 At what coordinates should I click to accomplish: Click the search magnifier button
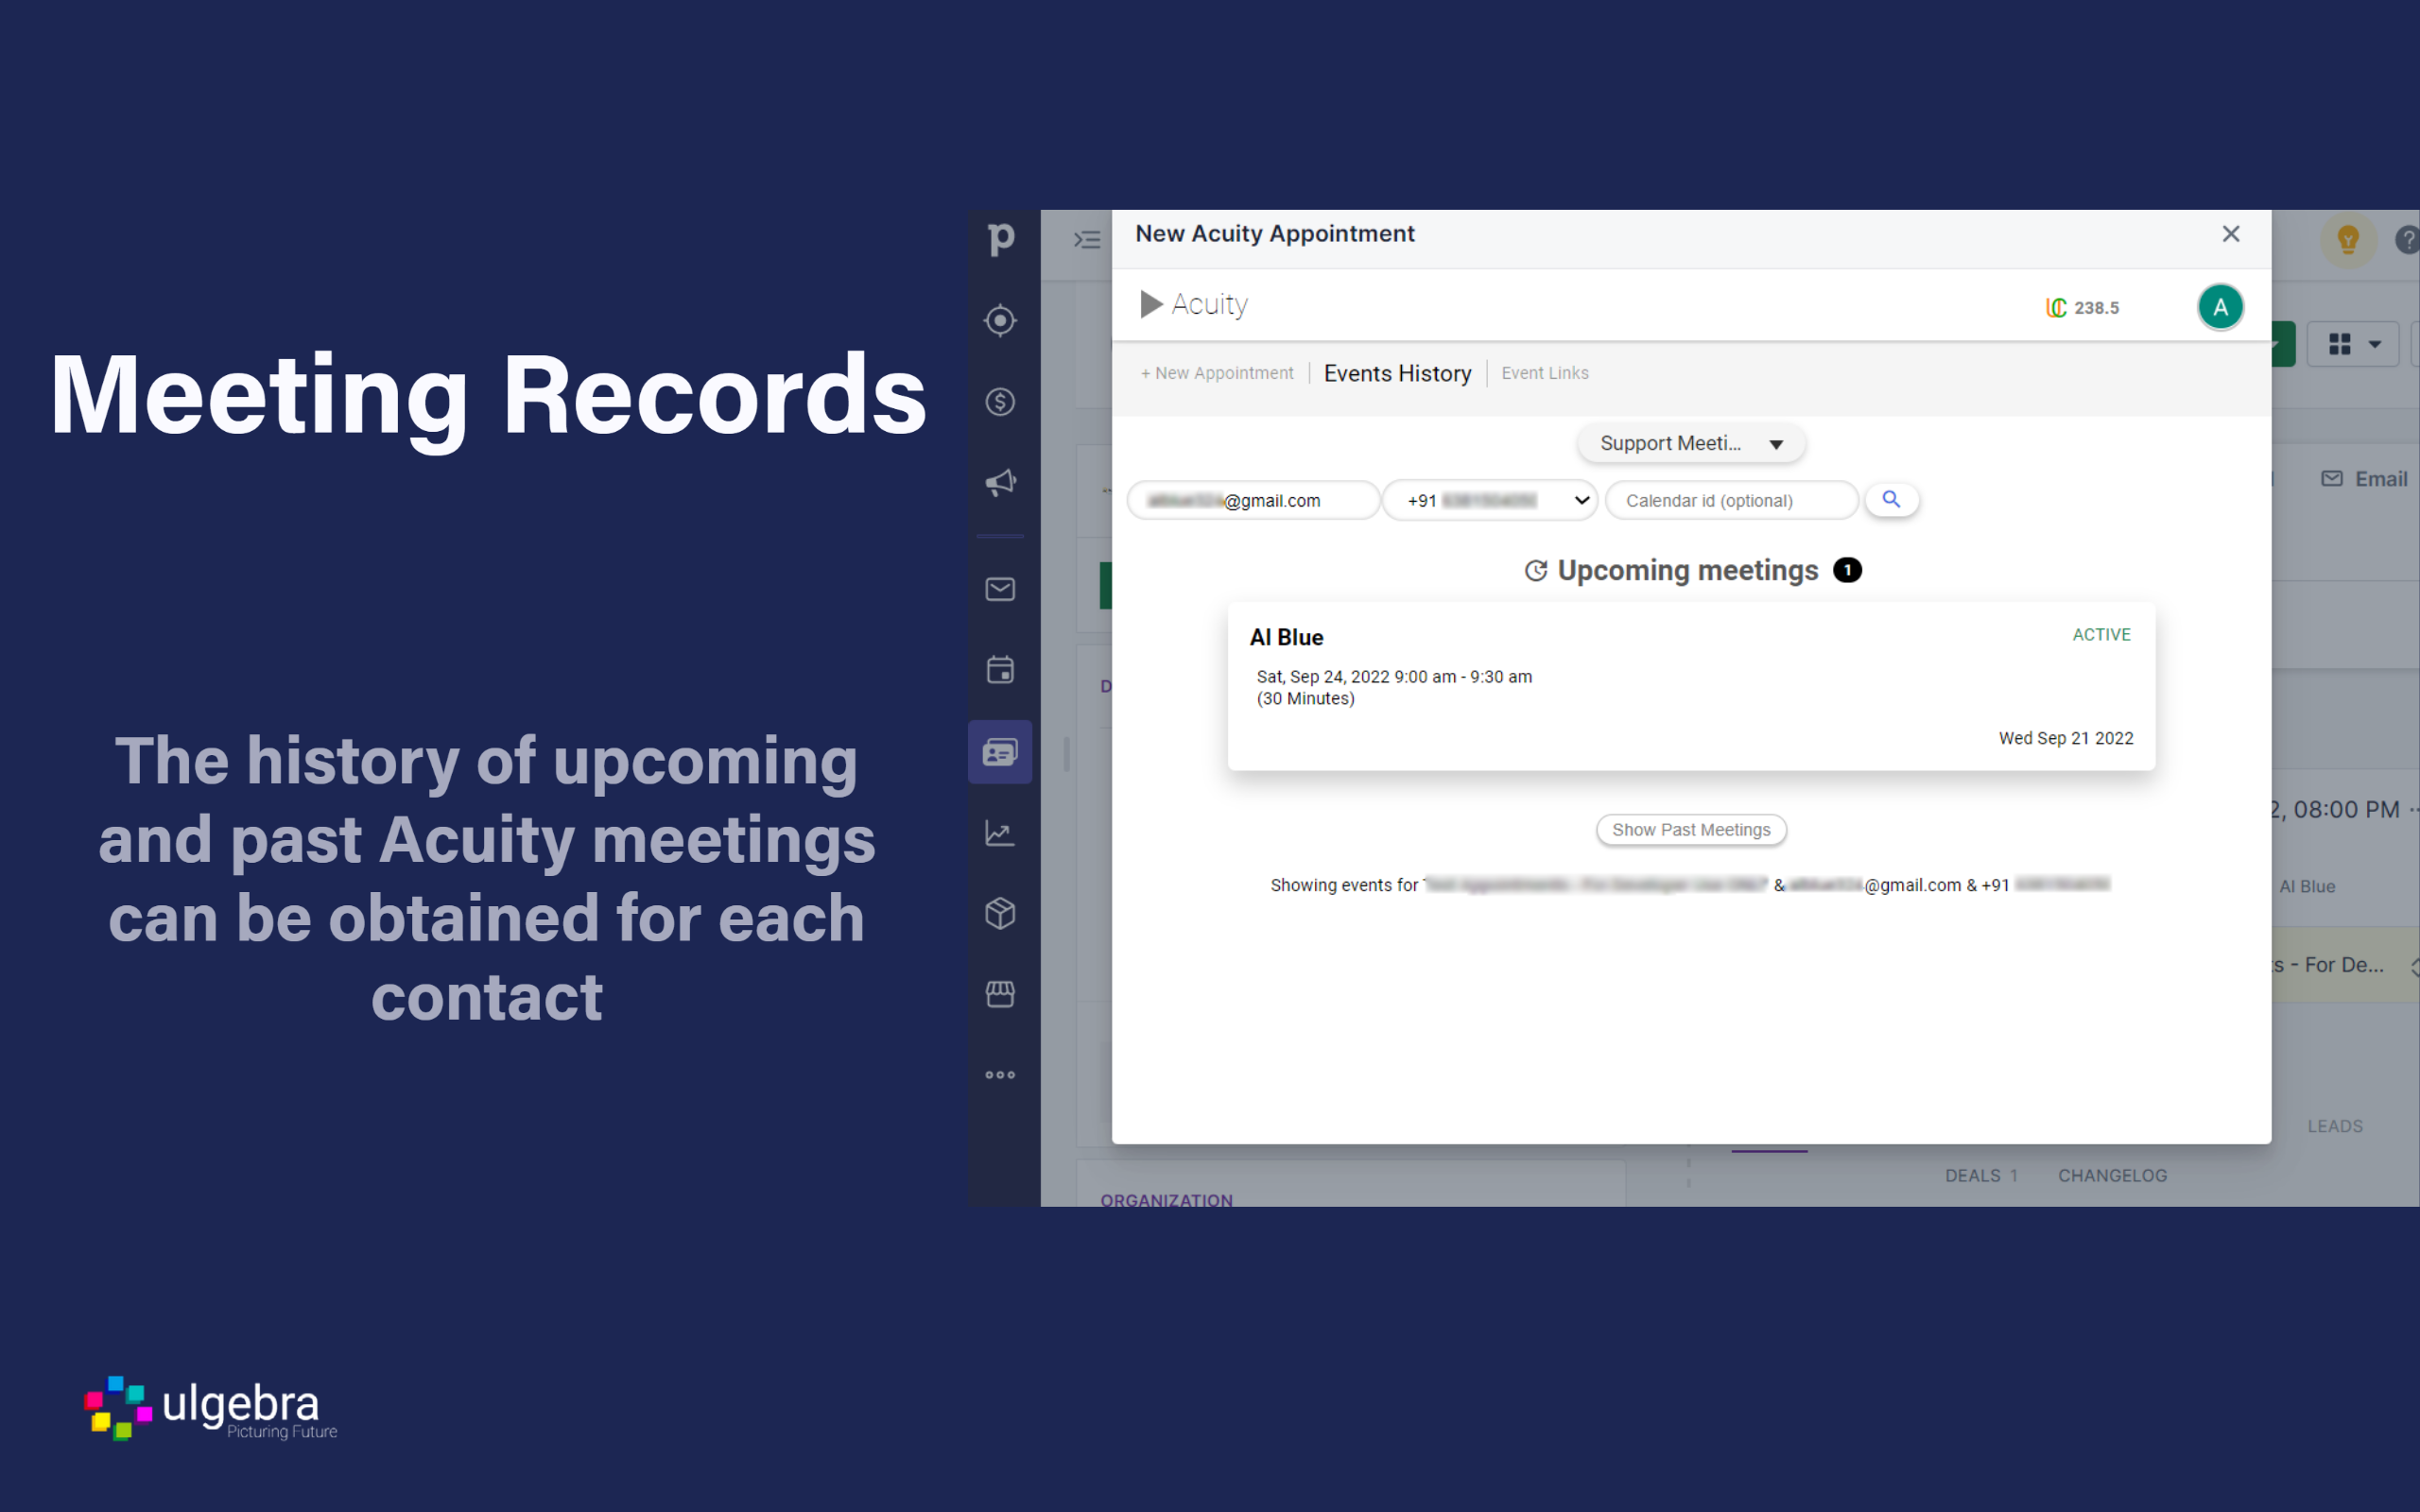1891,499
